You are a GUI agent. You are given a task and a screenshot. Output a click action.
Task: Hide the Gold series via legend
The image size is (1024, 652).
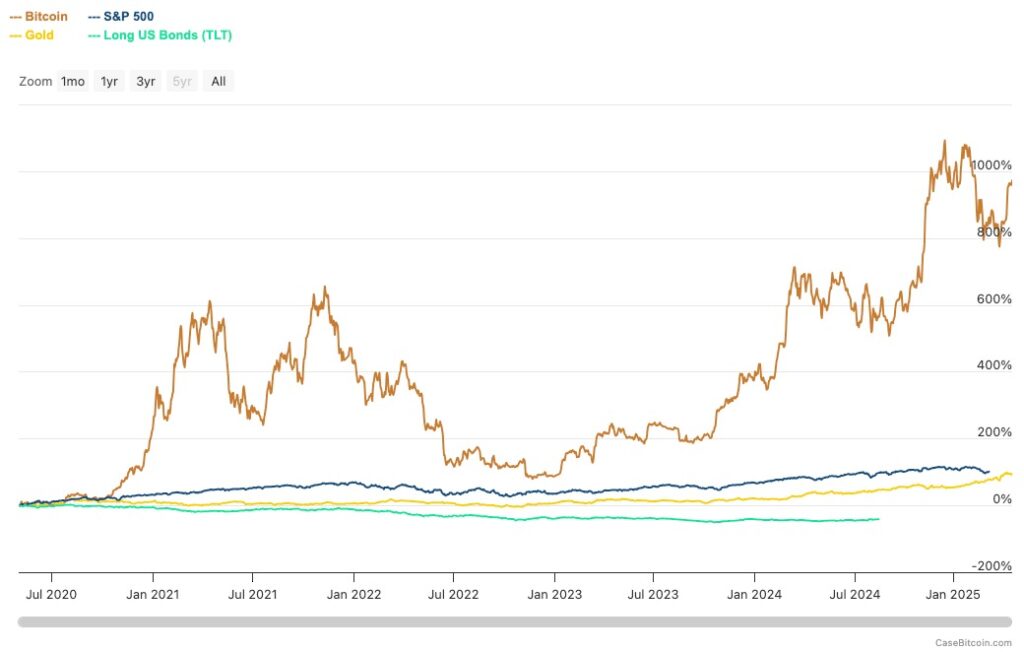[31, 35]
